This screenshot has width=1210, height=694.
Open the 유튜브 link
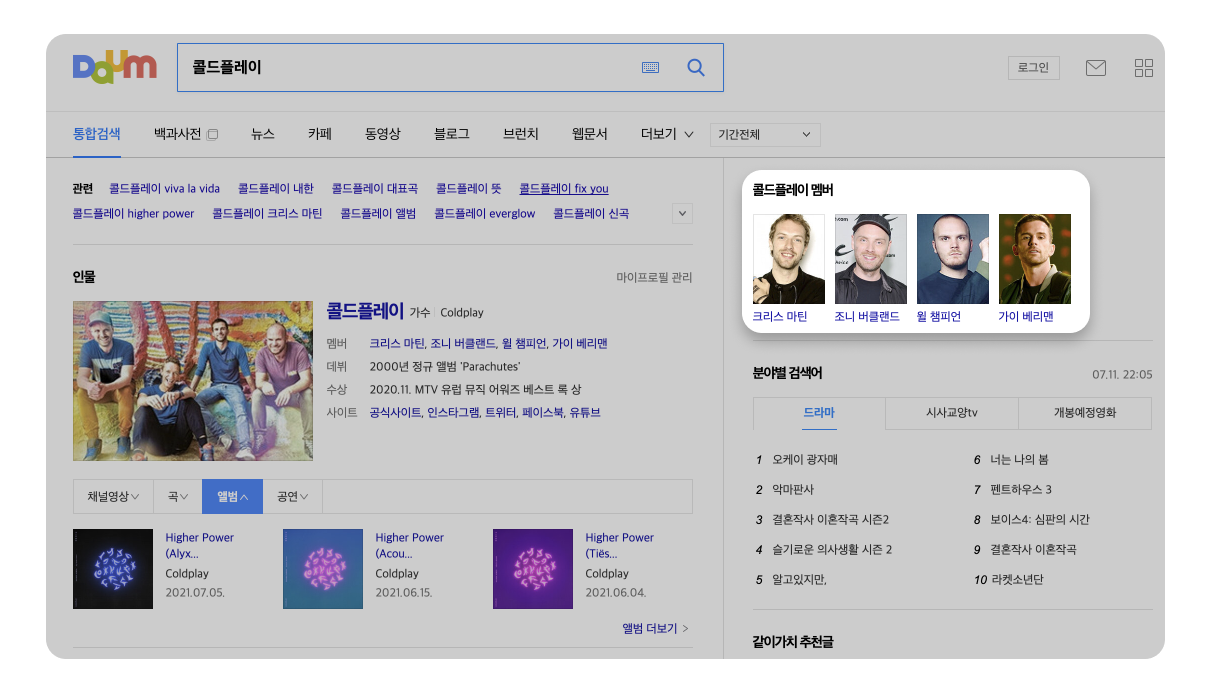(585, 412)
